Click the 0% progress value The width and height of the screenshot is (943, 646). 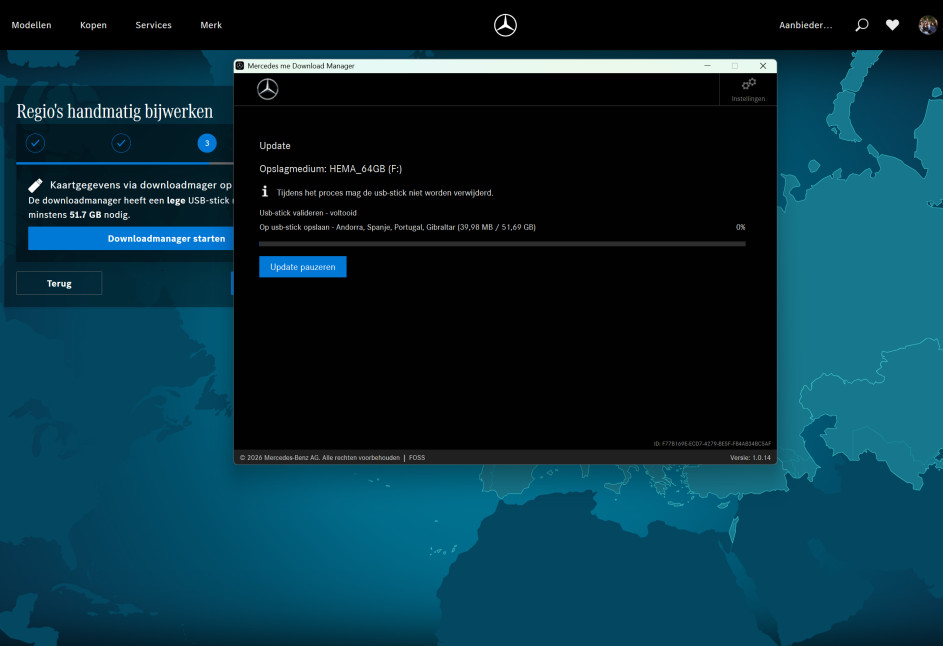[740, 227]
